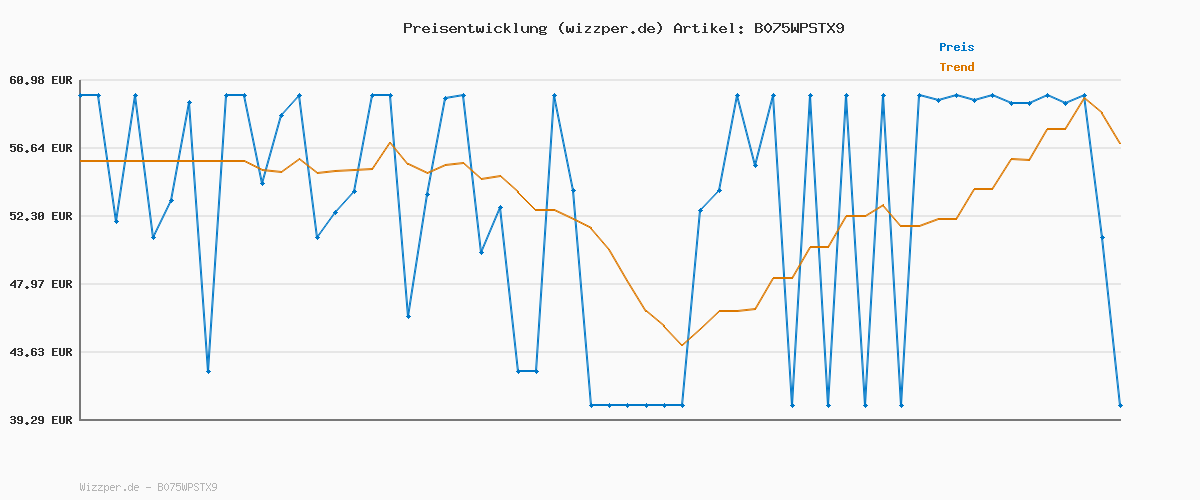The image size is (1200, 500).
Task: Select the 47.97 EUR axis label
Action: point(41,284)
